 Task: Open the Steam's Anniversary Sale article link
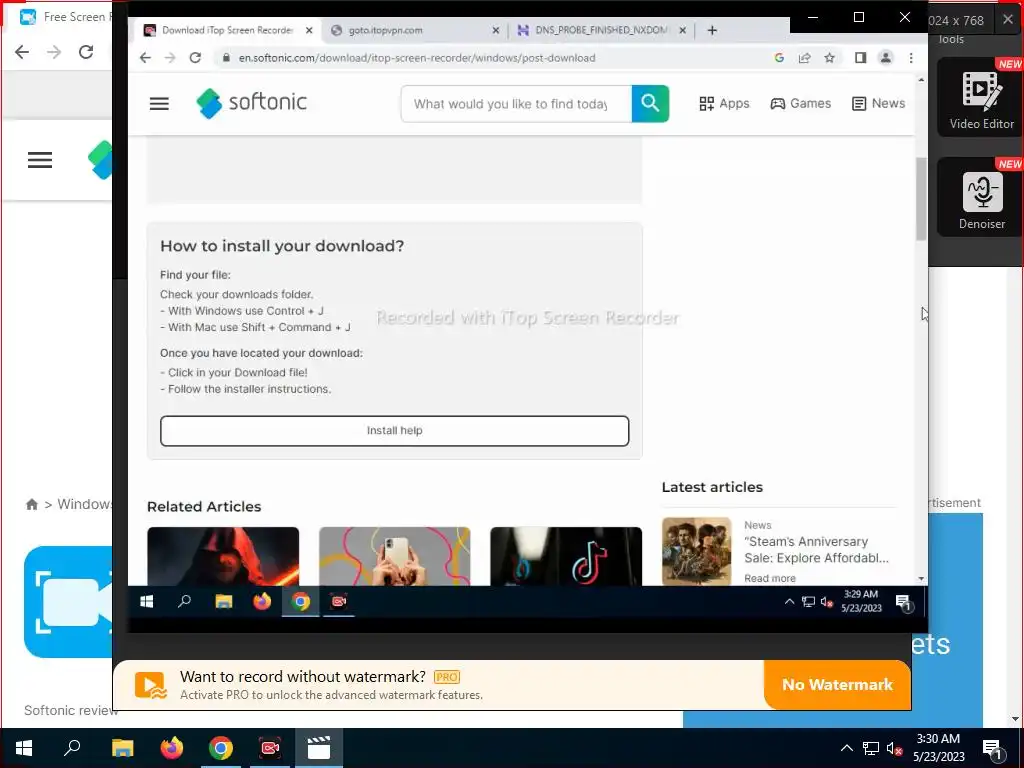click(816, 550)
